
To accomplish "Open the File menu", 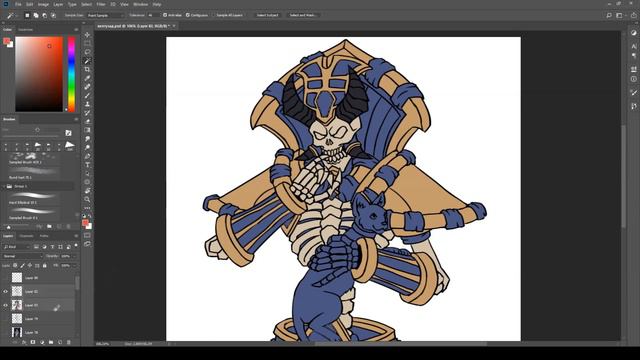I will [18, 4].
